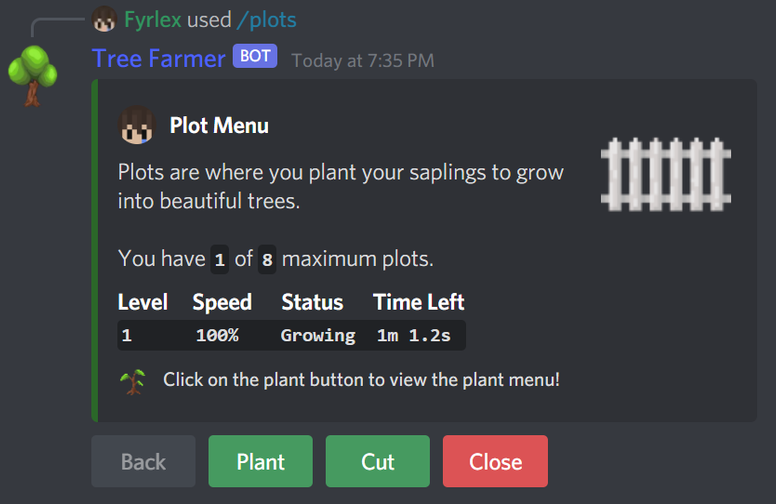Click Fyrlex's small avatar beside the command

(x=104, y=19)
